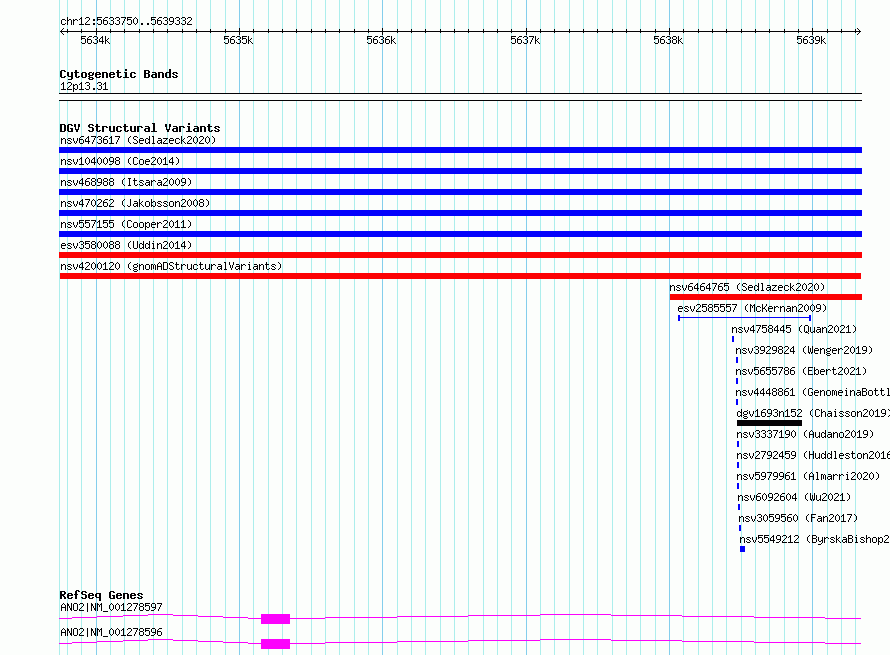Viewport: 890px width, 655px height.
Task: Click the 5636k ruler tick label
Action: [381, 40]
